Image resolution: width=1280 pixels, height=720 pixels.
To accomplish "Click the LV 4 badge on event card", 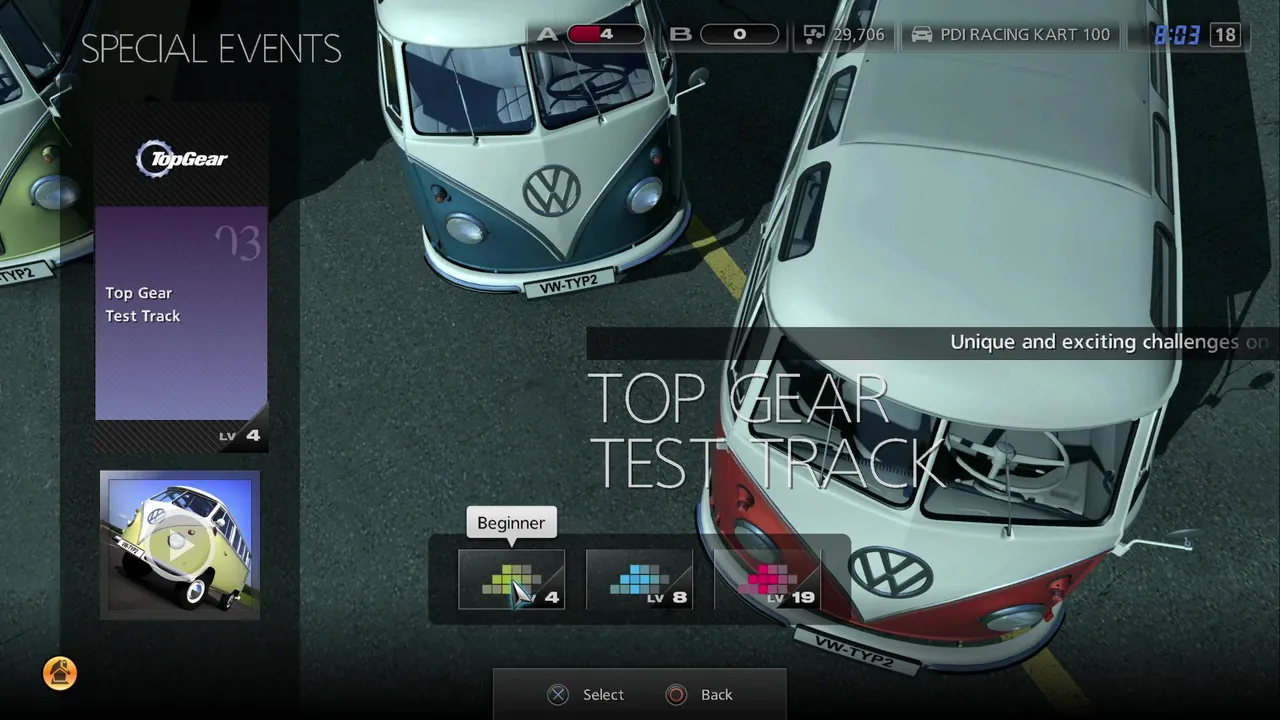I will pos(240,435).
